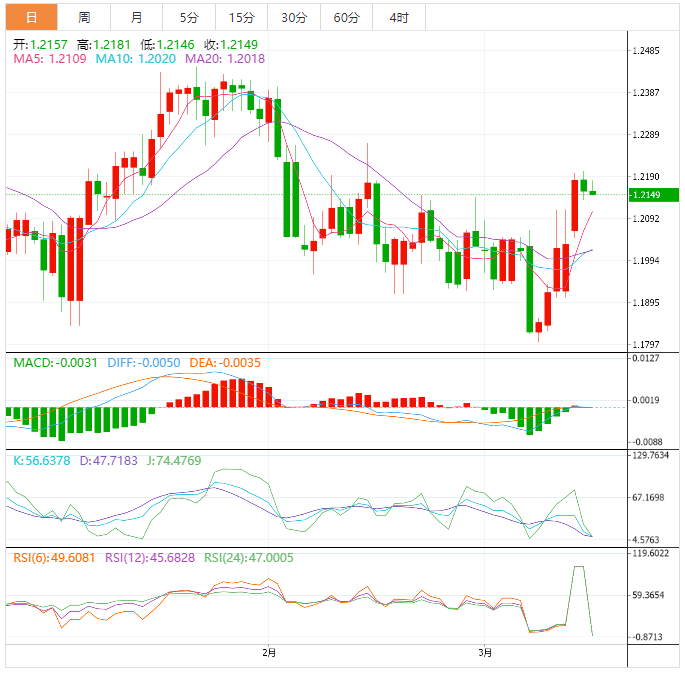Click the 3月 date marker on time axis
The width and height of the screenshot is (685, 673).
point(485,653)
